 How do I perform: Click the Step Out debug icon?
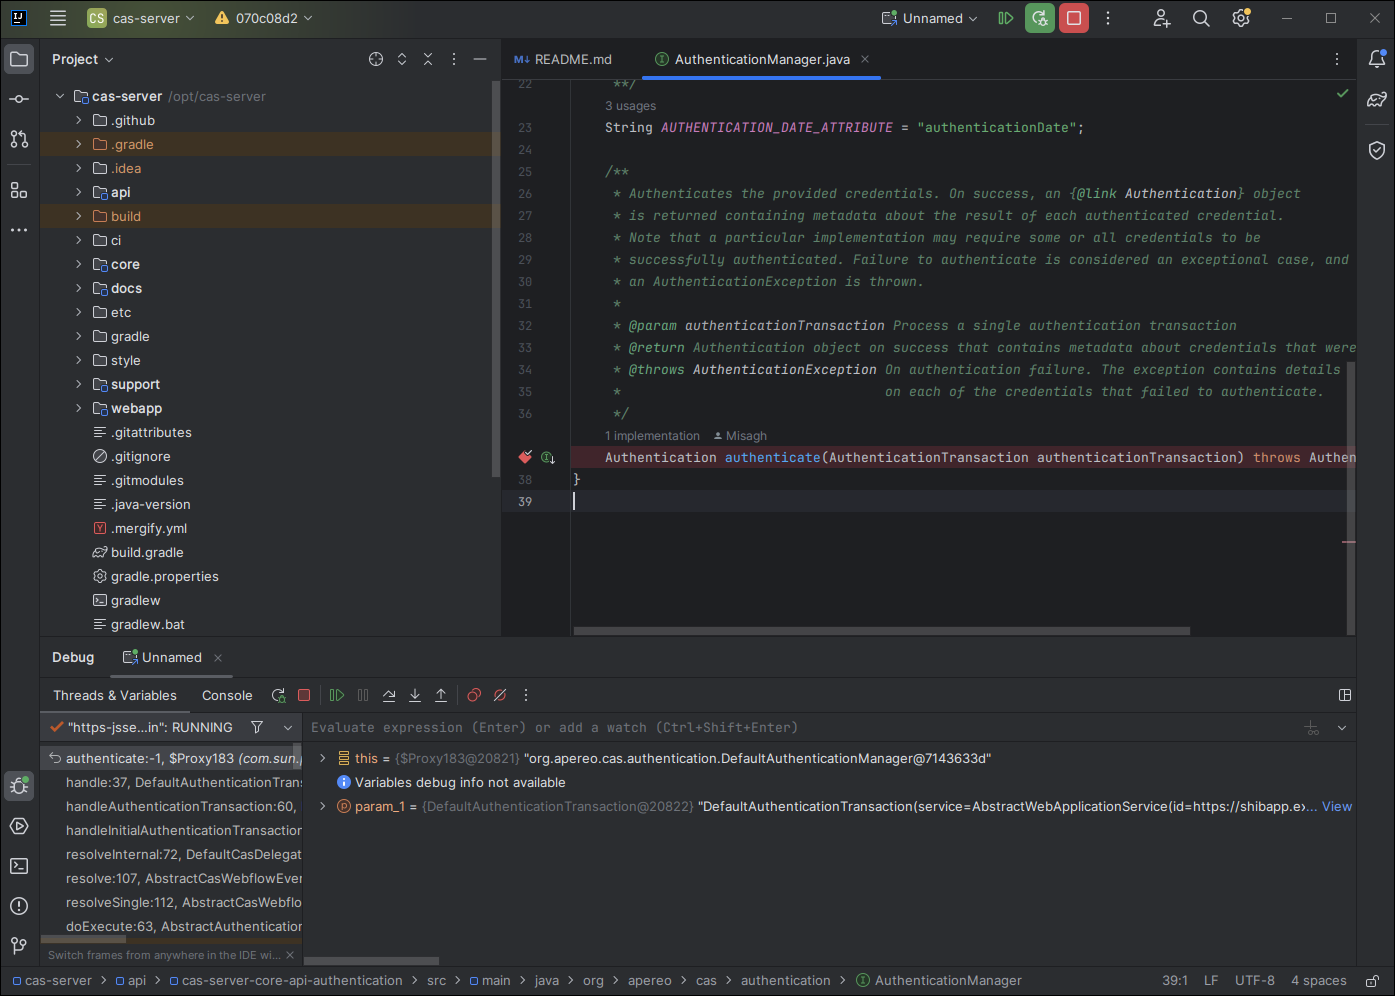click(441, 695)
